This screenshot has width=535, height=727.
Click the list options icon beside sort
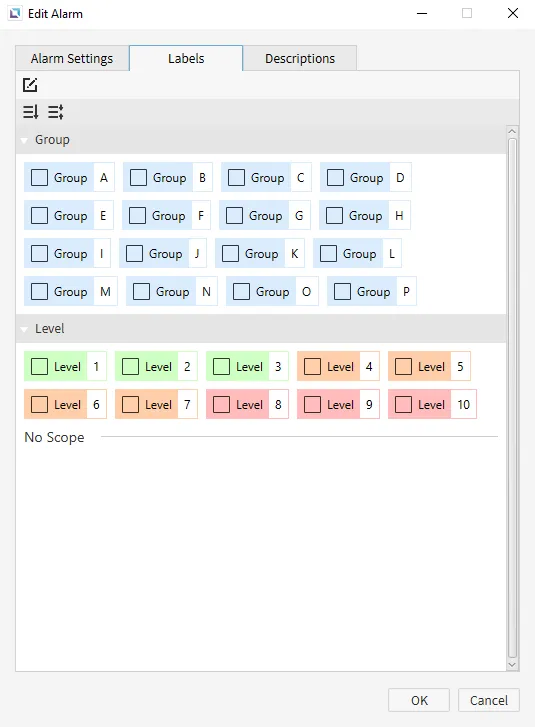pyautogui.click(x=56, y=112)
